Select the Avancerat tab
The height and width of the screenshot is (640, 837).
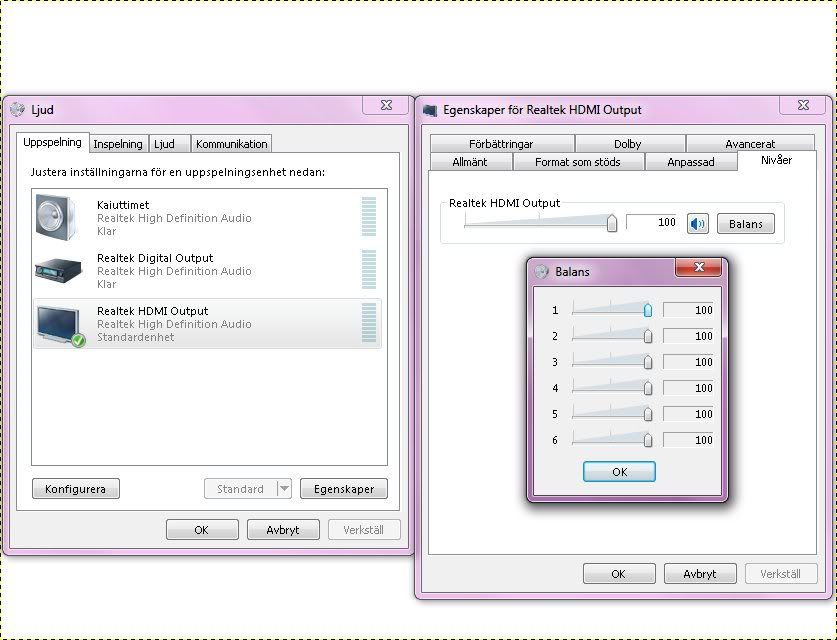click(750, 144)
